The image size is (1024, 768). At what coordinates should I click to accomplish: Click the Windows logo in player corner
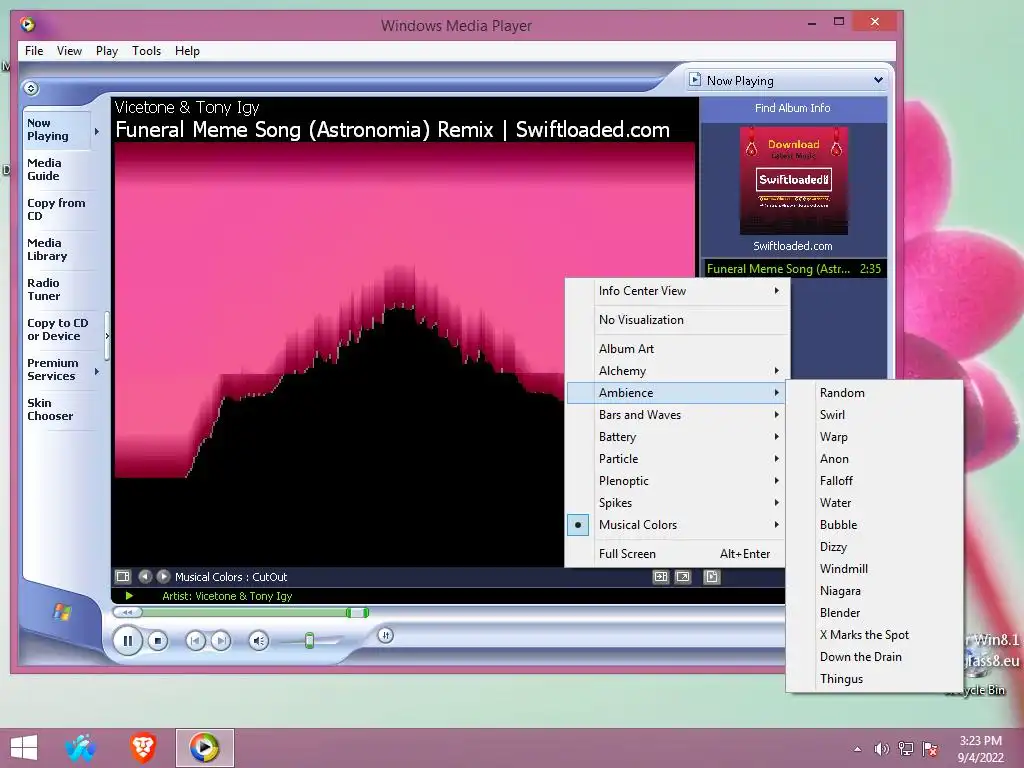point(62,612)
